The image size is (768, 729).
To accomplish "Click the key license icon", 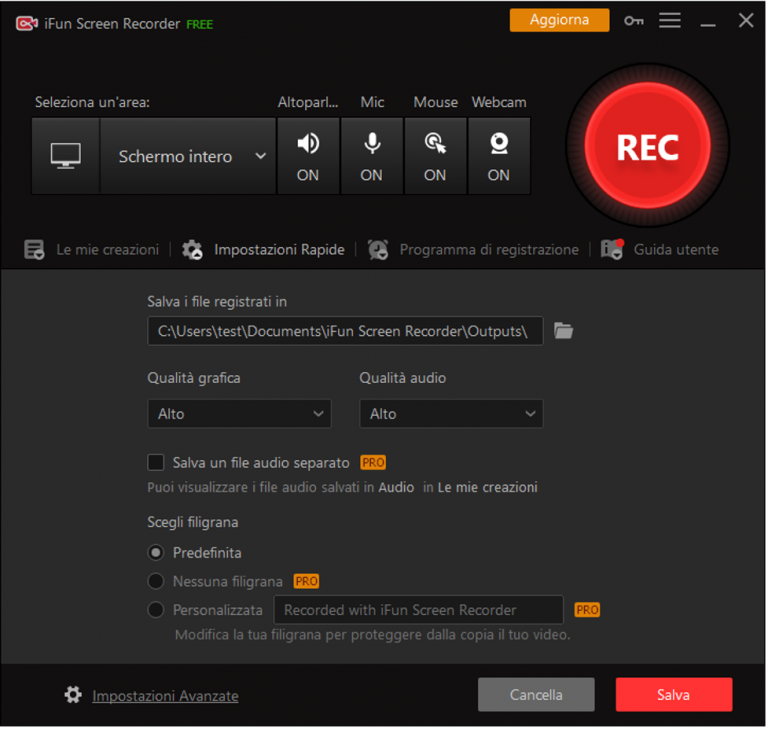I will (x=633, y=21).
